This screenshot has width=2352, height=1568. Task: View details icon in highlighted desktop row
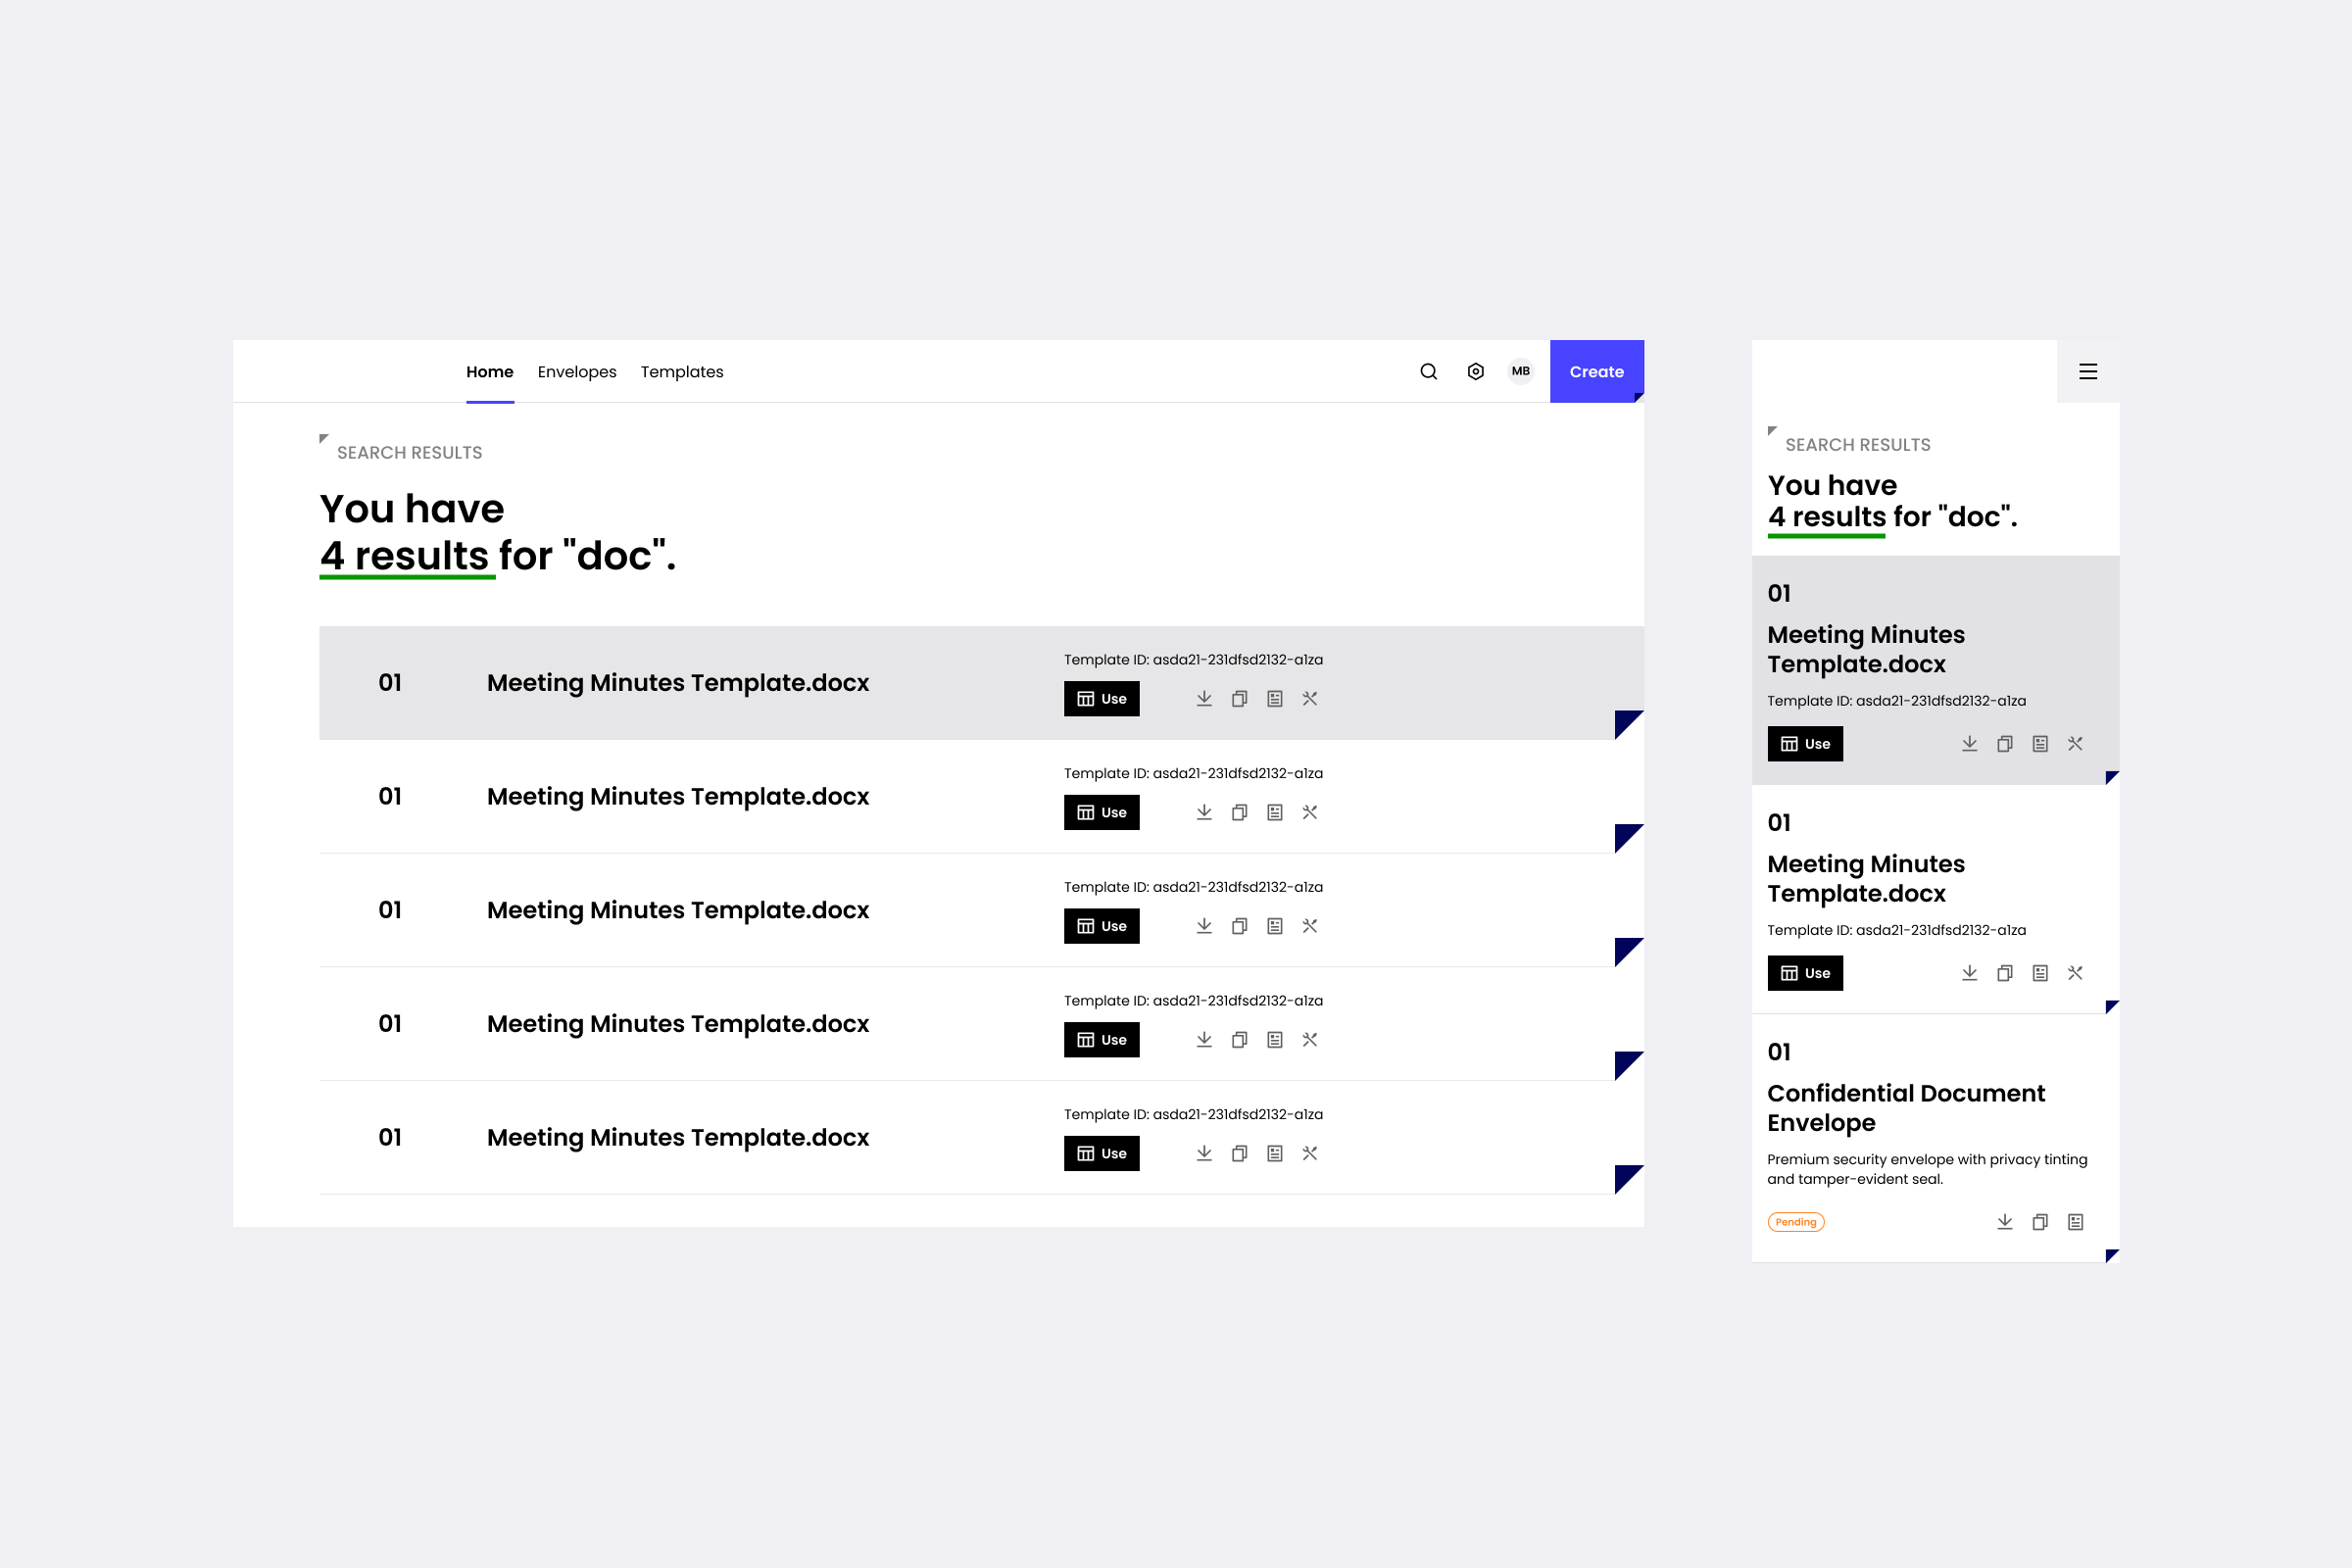click(1275, 699)
